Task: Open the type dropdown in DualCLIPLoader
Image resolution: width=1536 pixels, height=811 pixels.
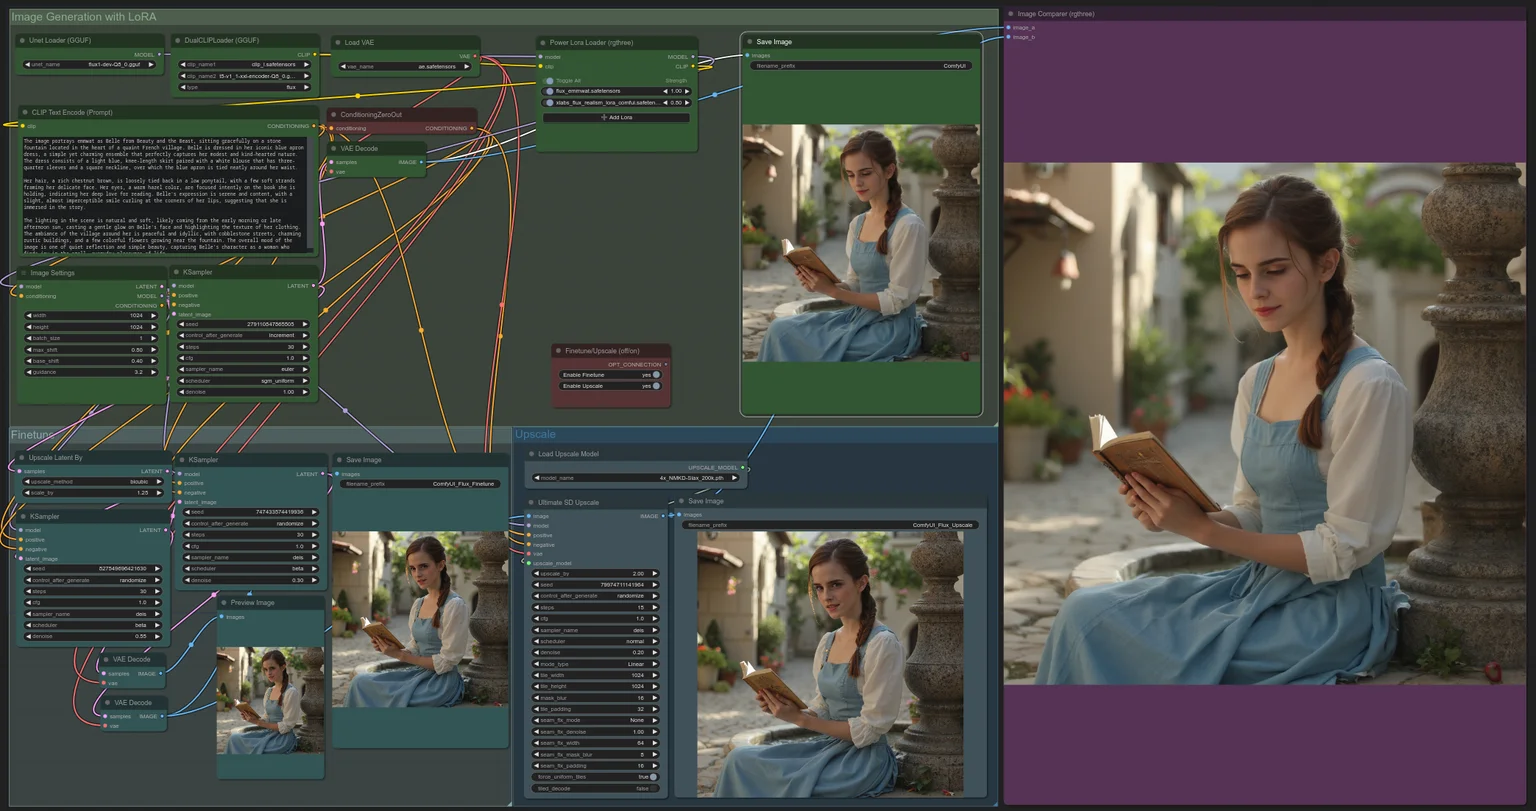Action: click(246, 87)
